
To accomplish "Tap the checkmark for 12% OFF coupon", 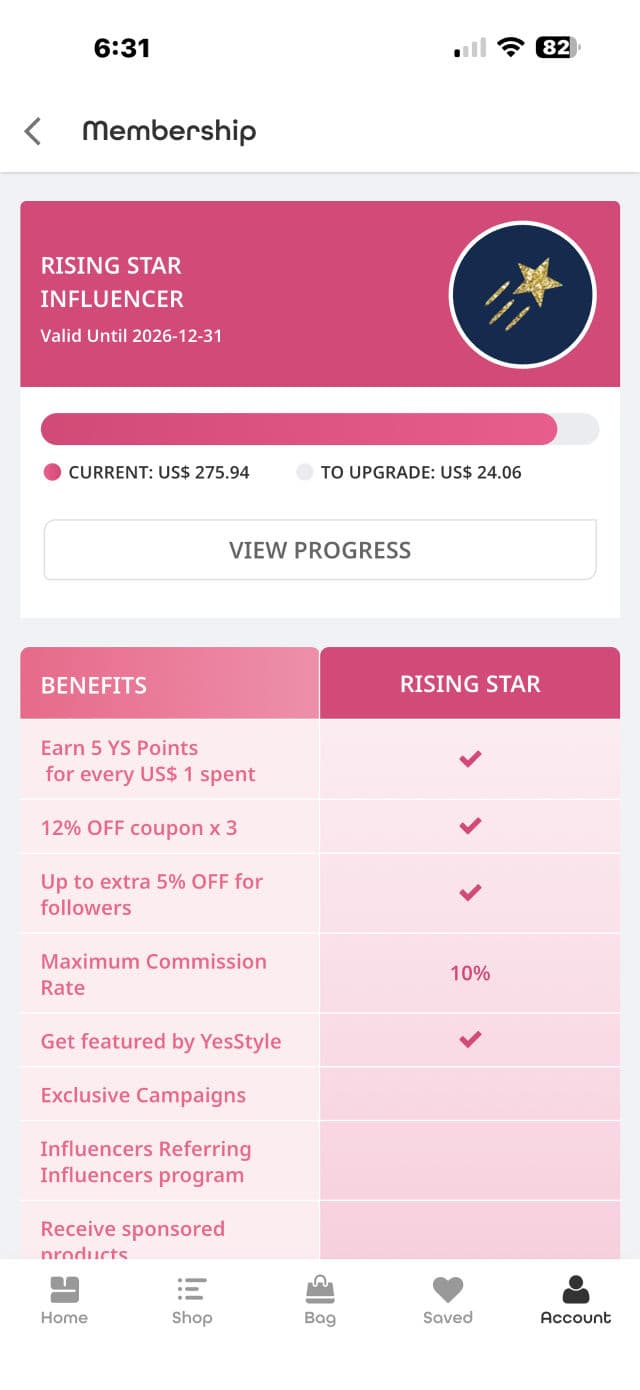I will [x=470, y=826].
